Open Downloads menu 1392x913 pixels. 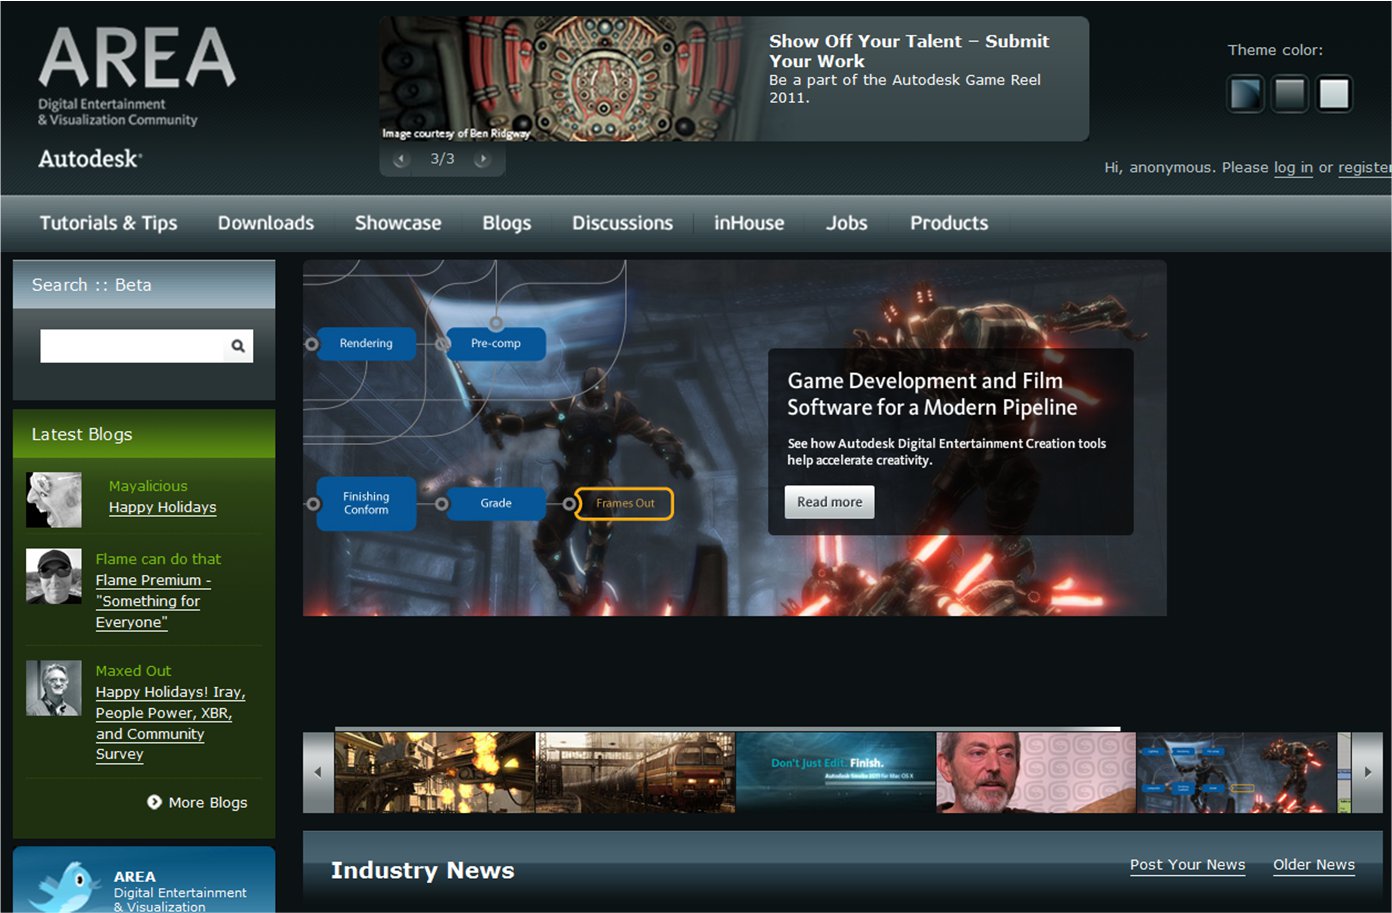click(266, 223)
